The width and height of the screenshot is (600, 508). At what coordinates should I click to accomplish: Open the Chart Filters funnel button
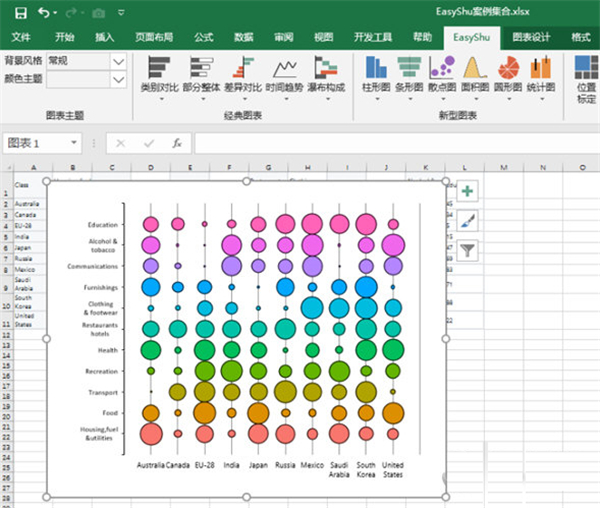[x=468, y=251]
